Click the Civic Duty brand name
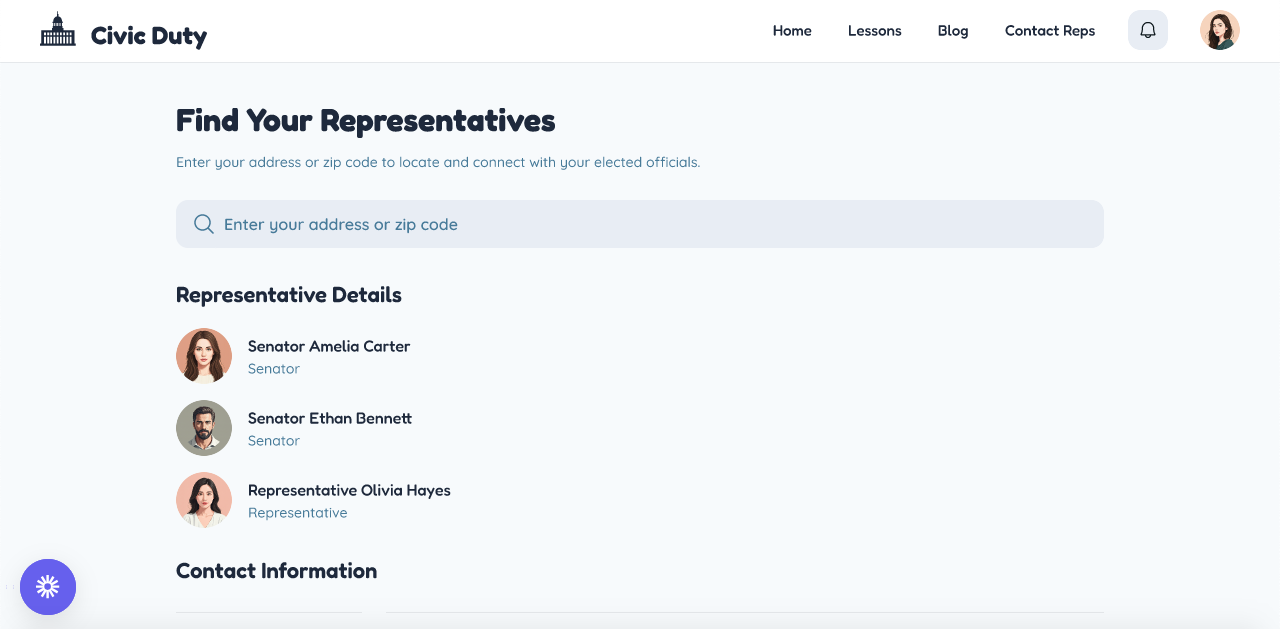 tap(149, 36)
